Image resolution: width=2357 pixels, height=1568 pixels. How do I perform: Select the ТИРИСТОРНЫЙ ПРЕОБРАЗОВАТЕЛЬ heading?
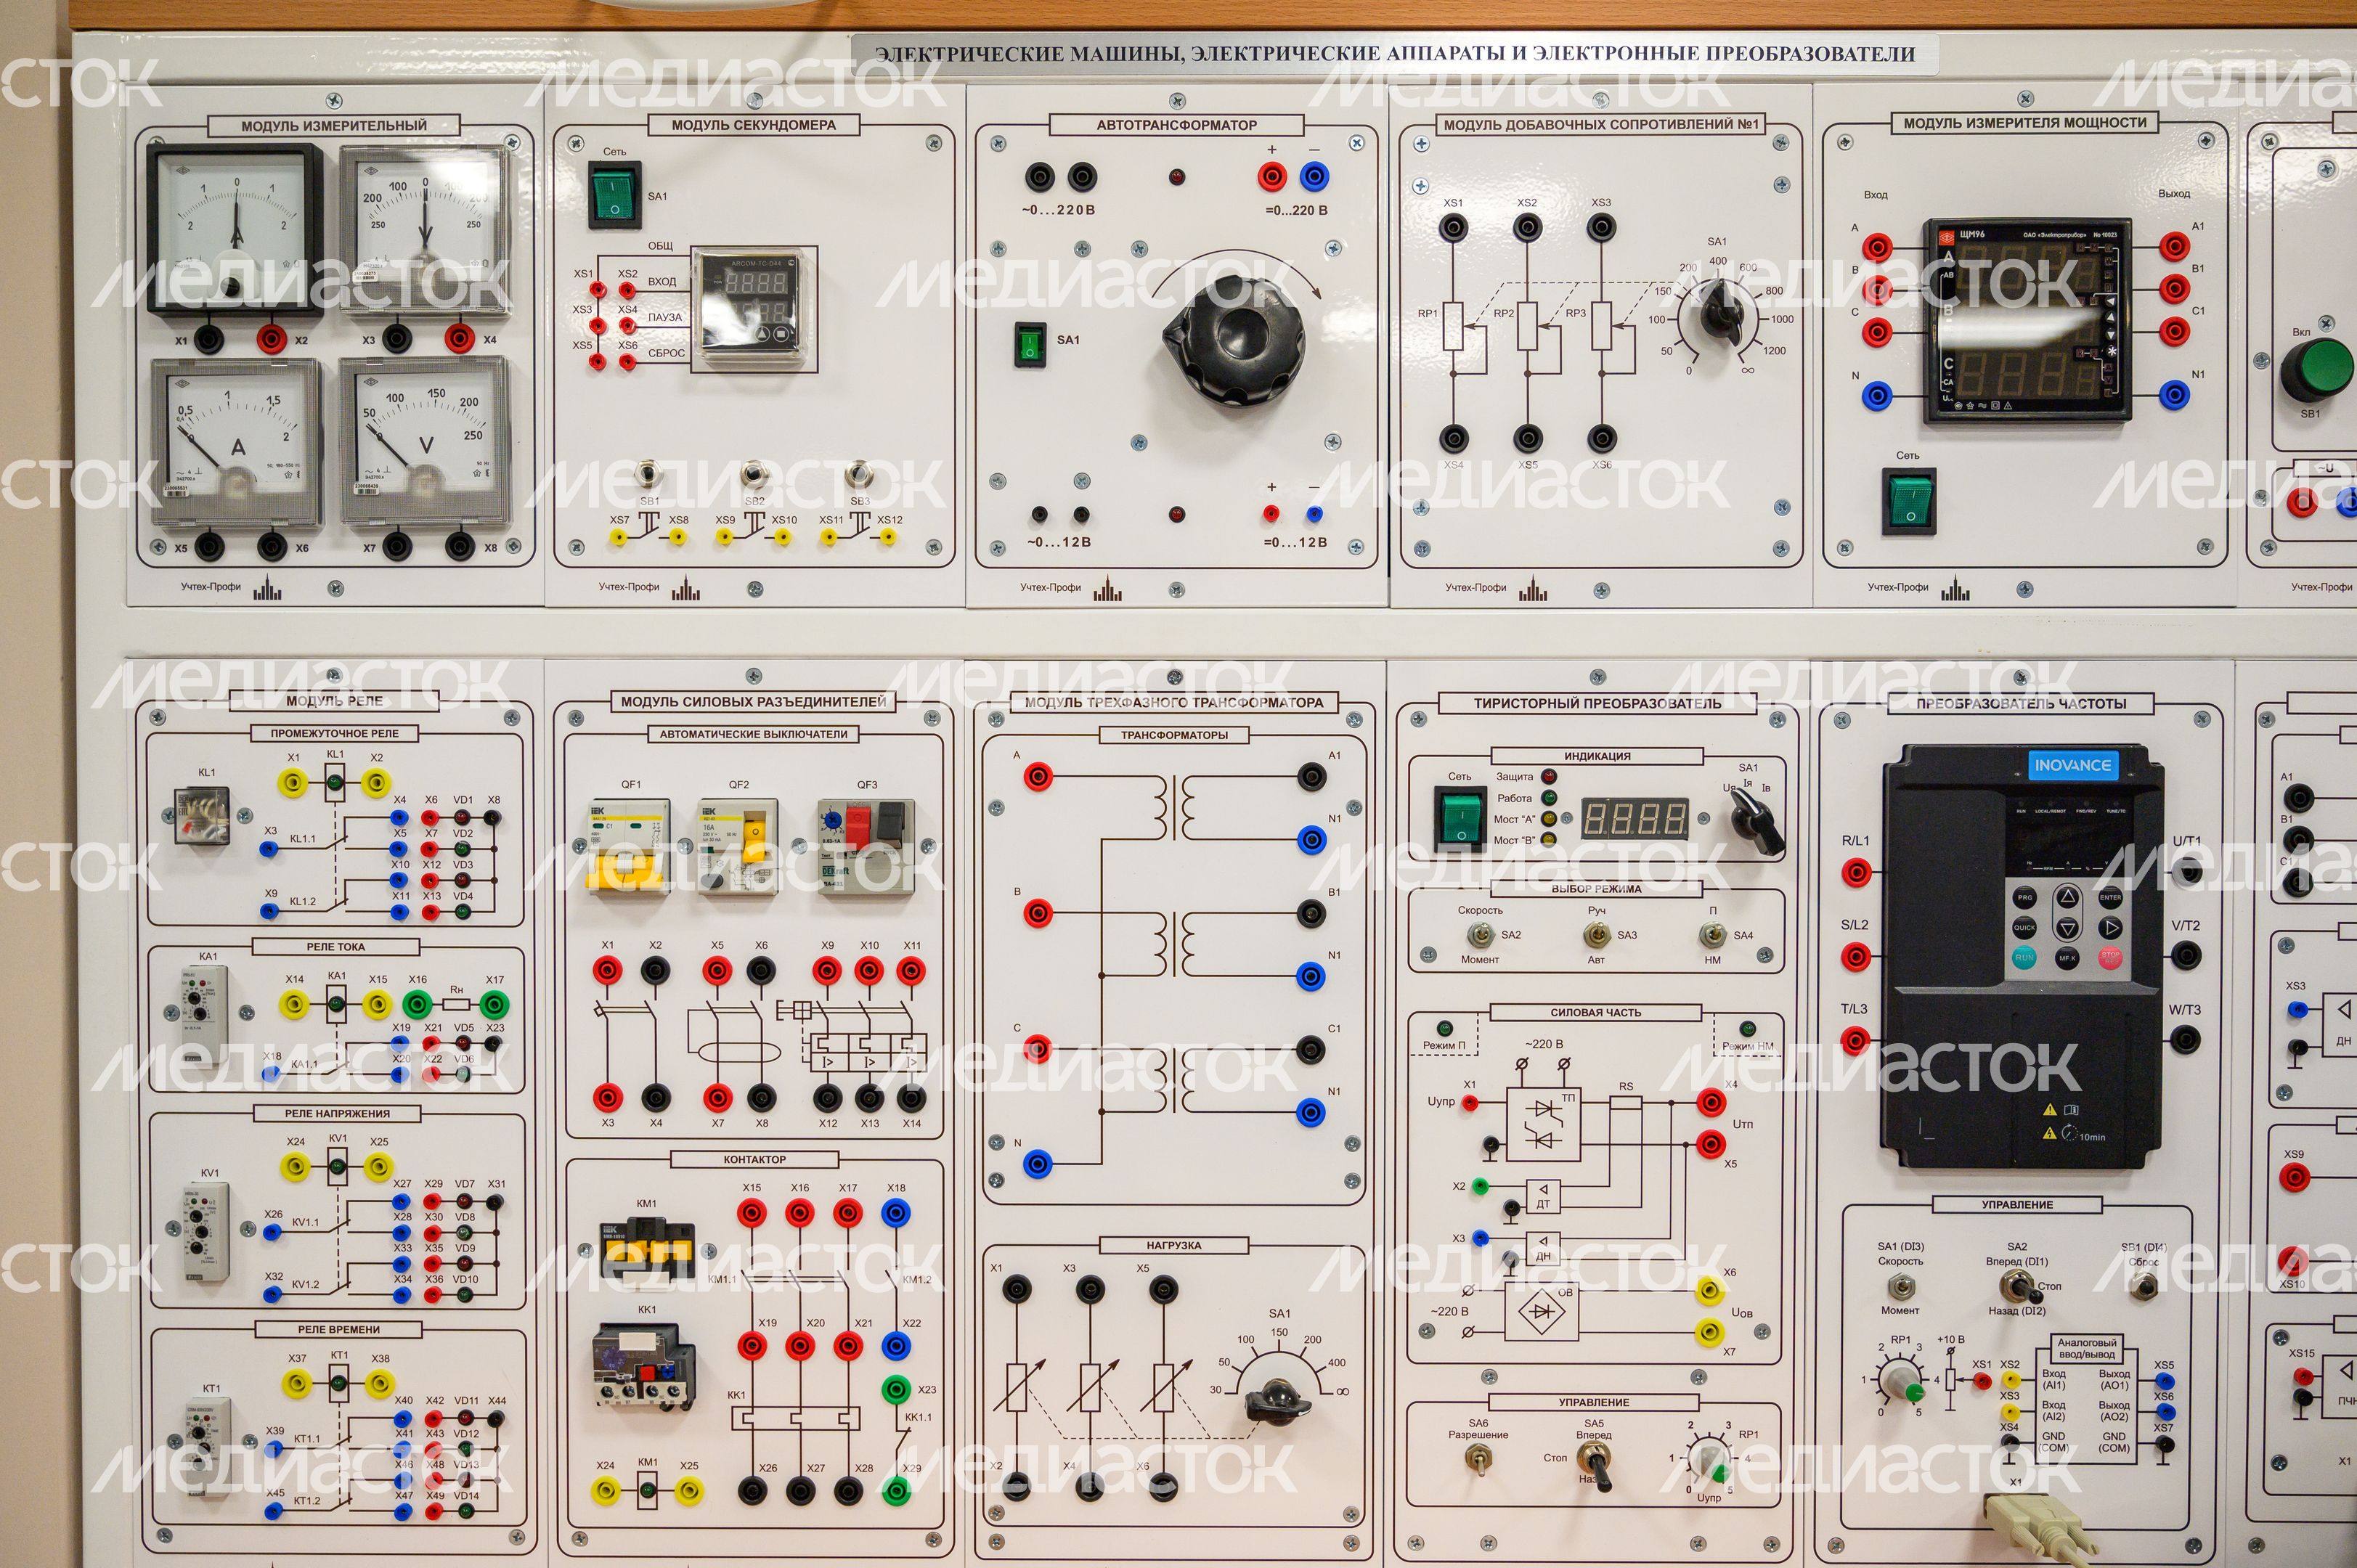coord(1597,703)
